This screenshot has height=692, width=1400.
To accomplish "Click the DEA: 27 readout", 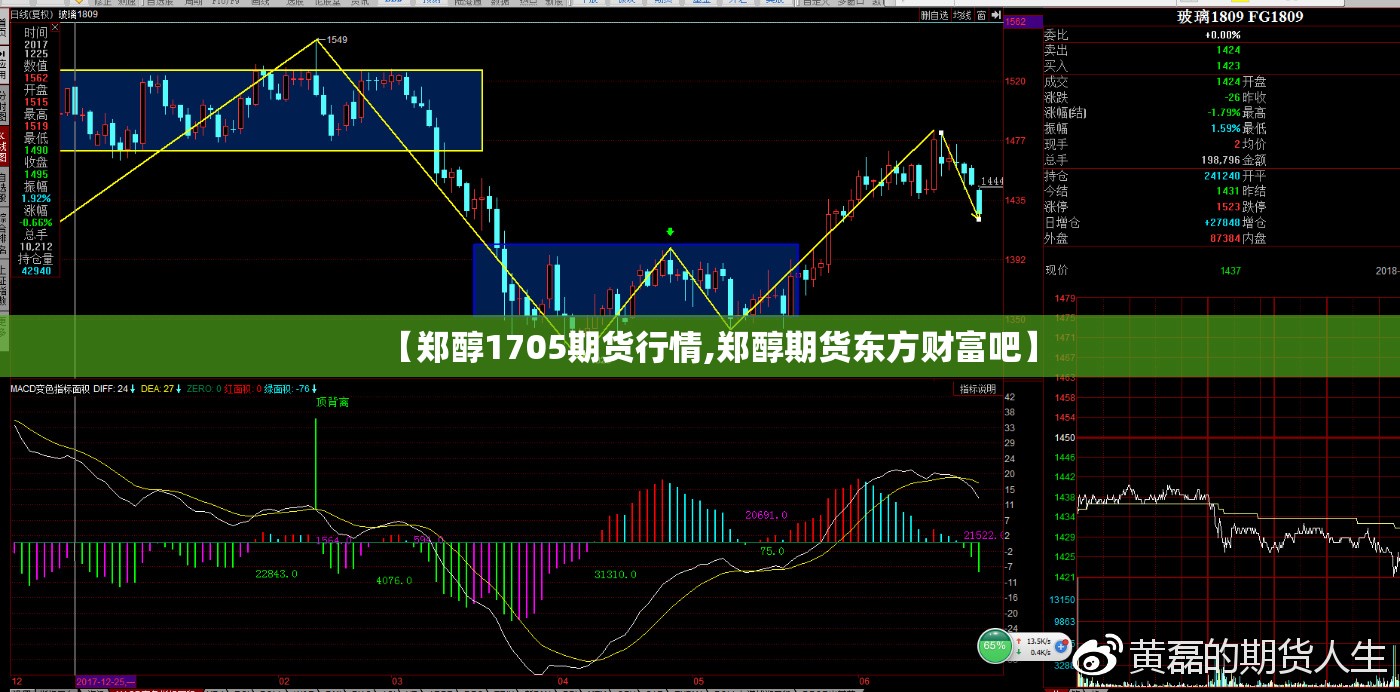I will coord(159,388).
